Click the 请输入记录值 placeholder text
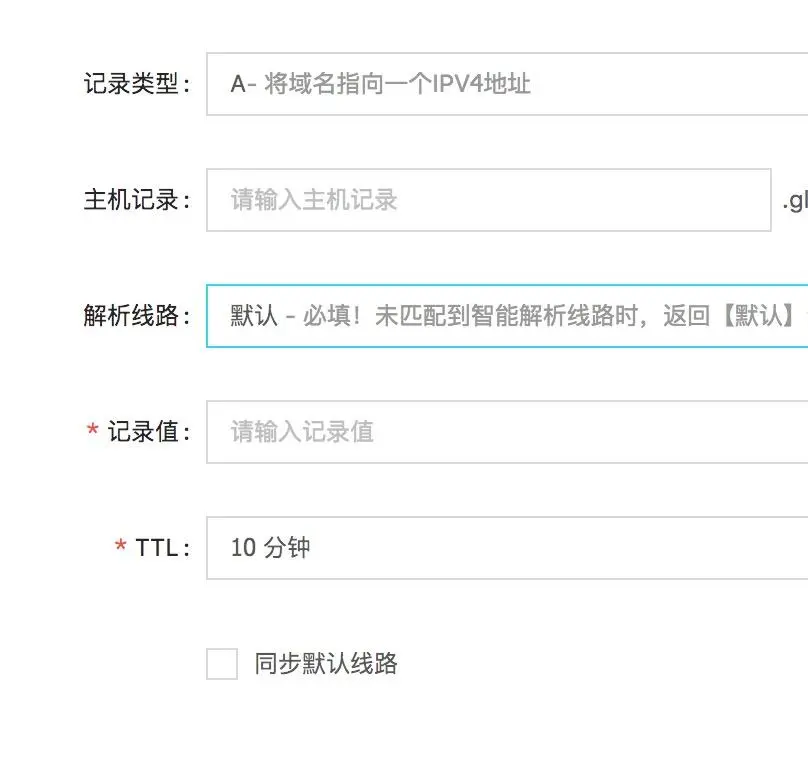 302,432
